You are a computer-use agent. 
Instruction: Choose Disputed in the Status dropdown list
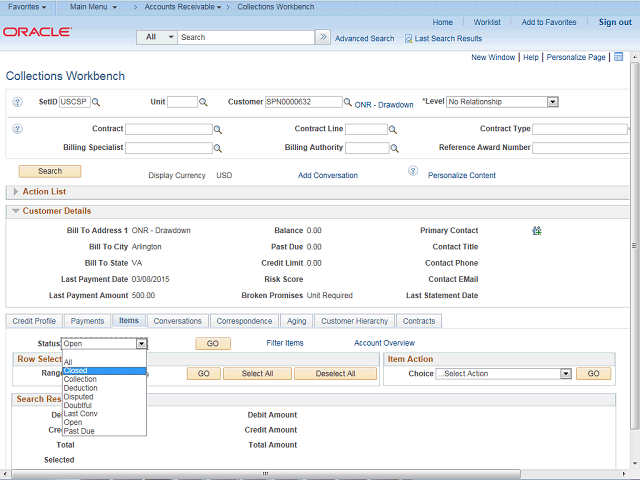pos(79,397)
